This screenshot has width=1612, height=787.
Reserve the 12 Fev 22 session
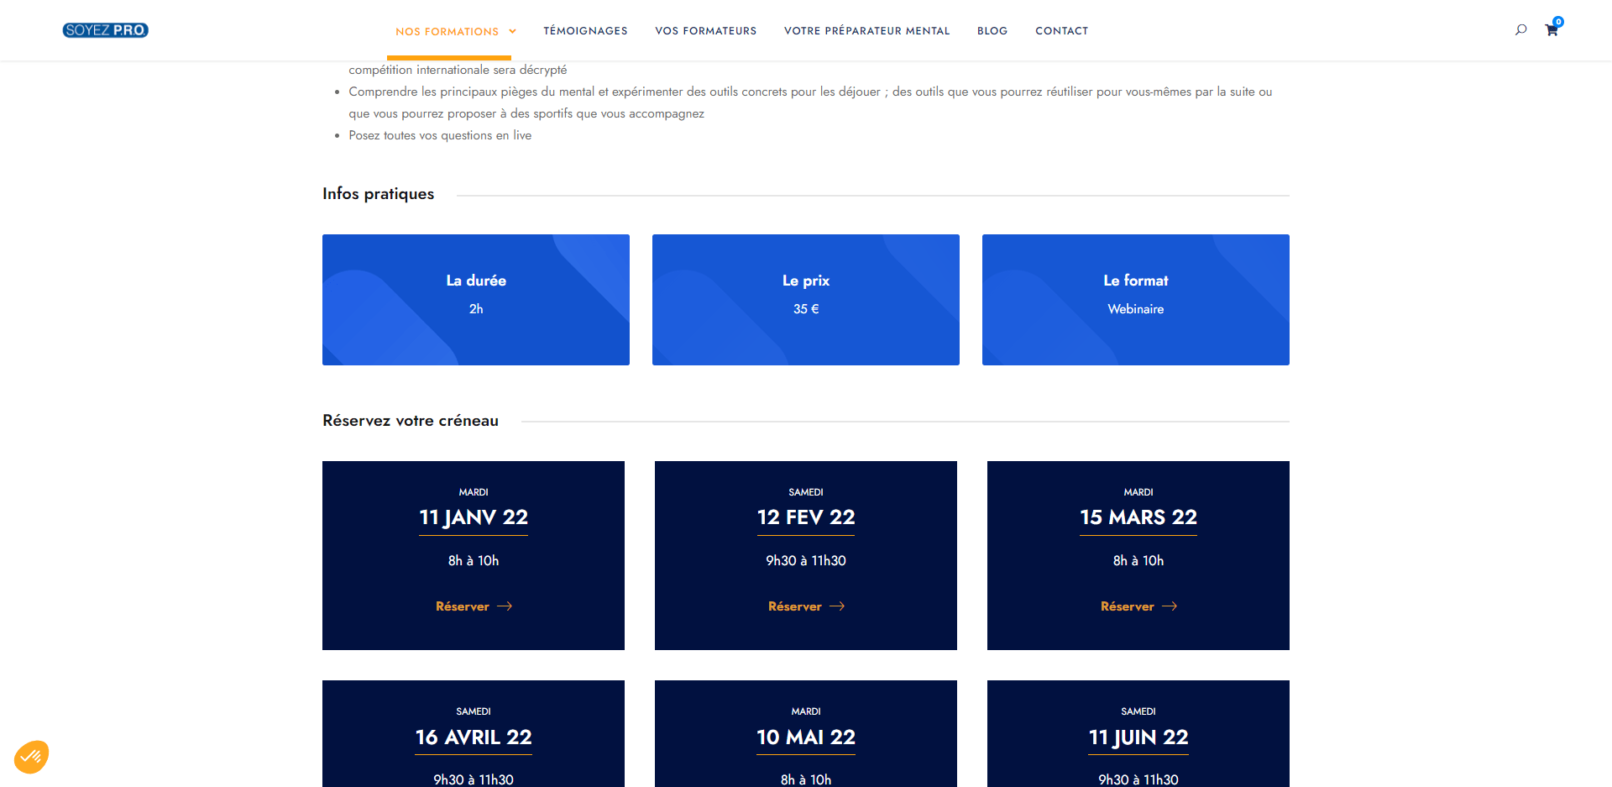795,606
